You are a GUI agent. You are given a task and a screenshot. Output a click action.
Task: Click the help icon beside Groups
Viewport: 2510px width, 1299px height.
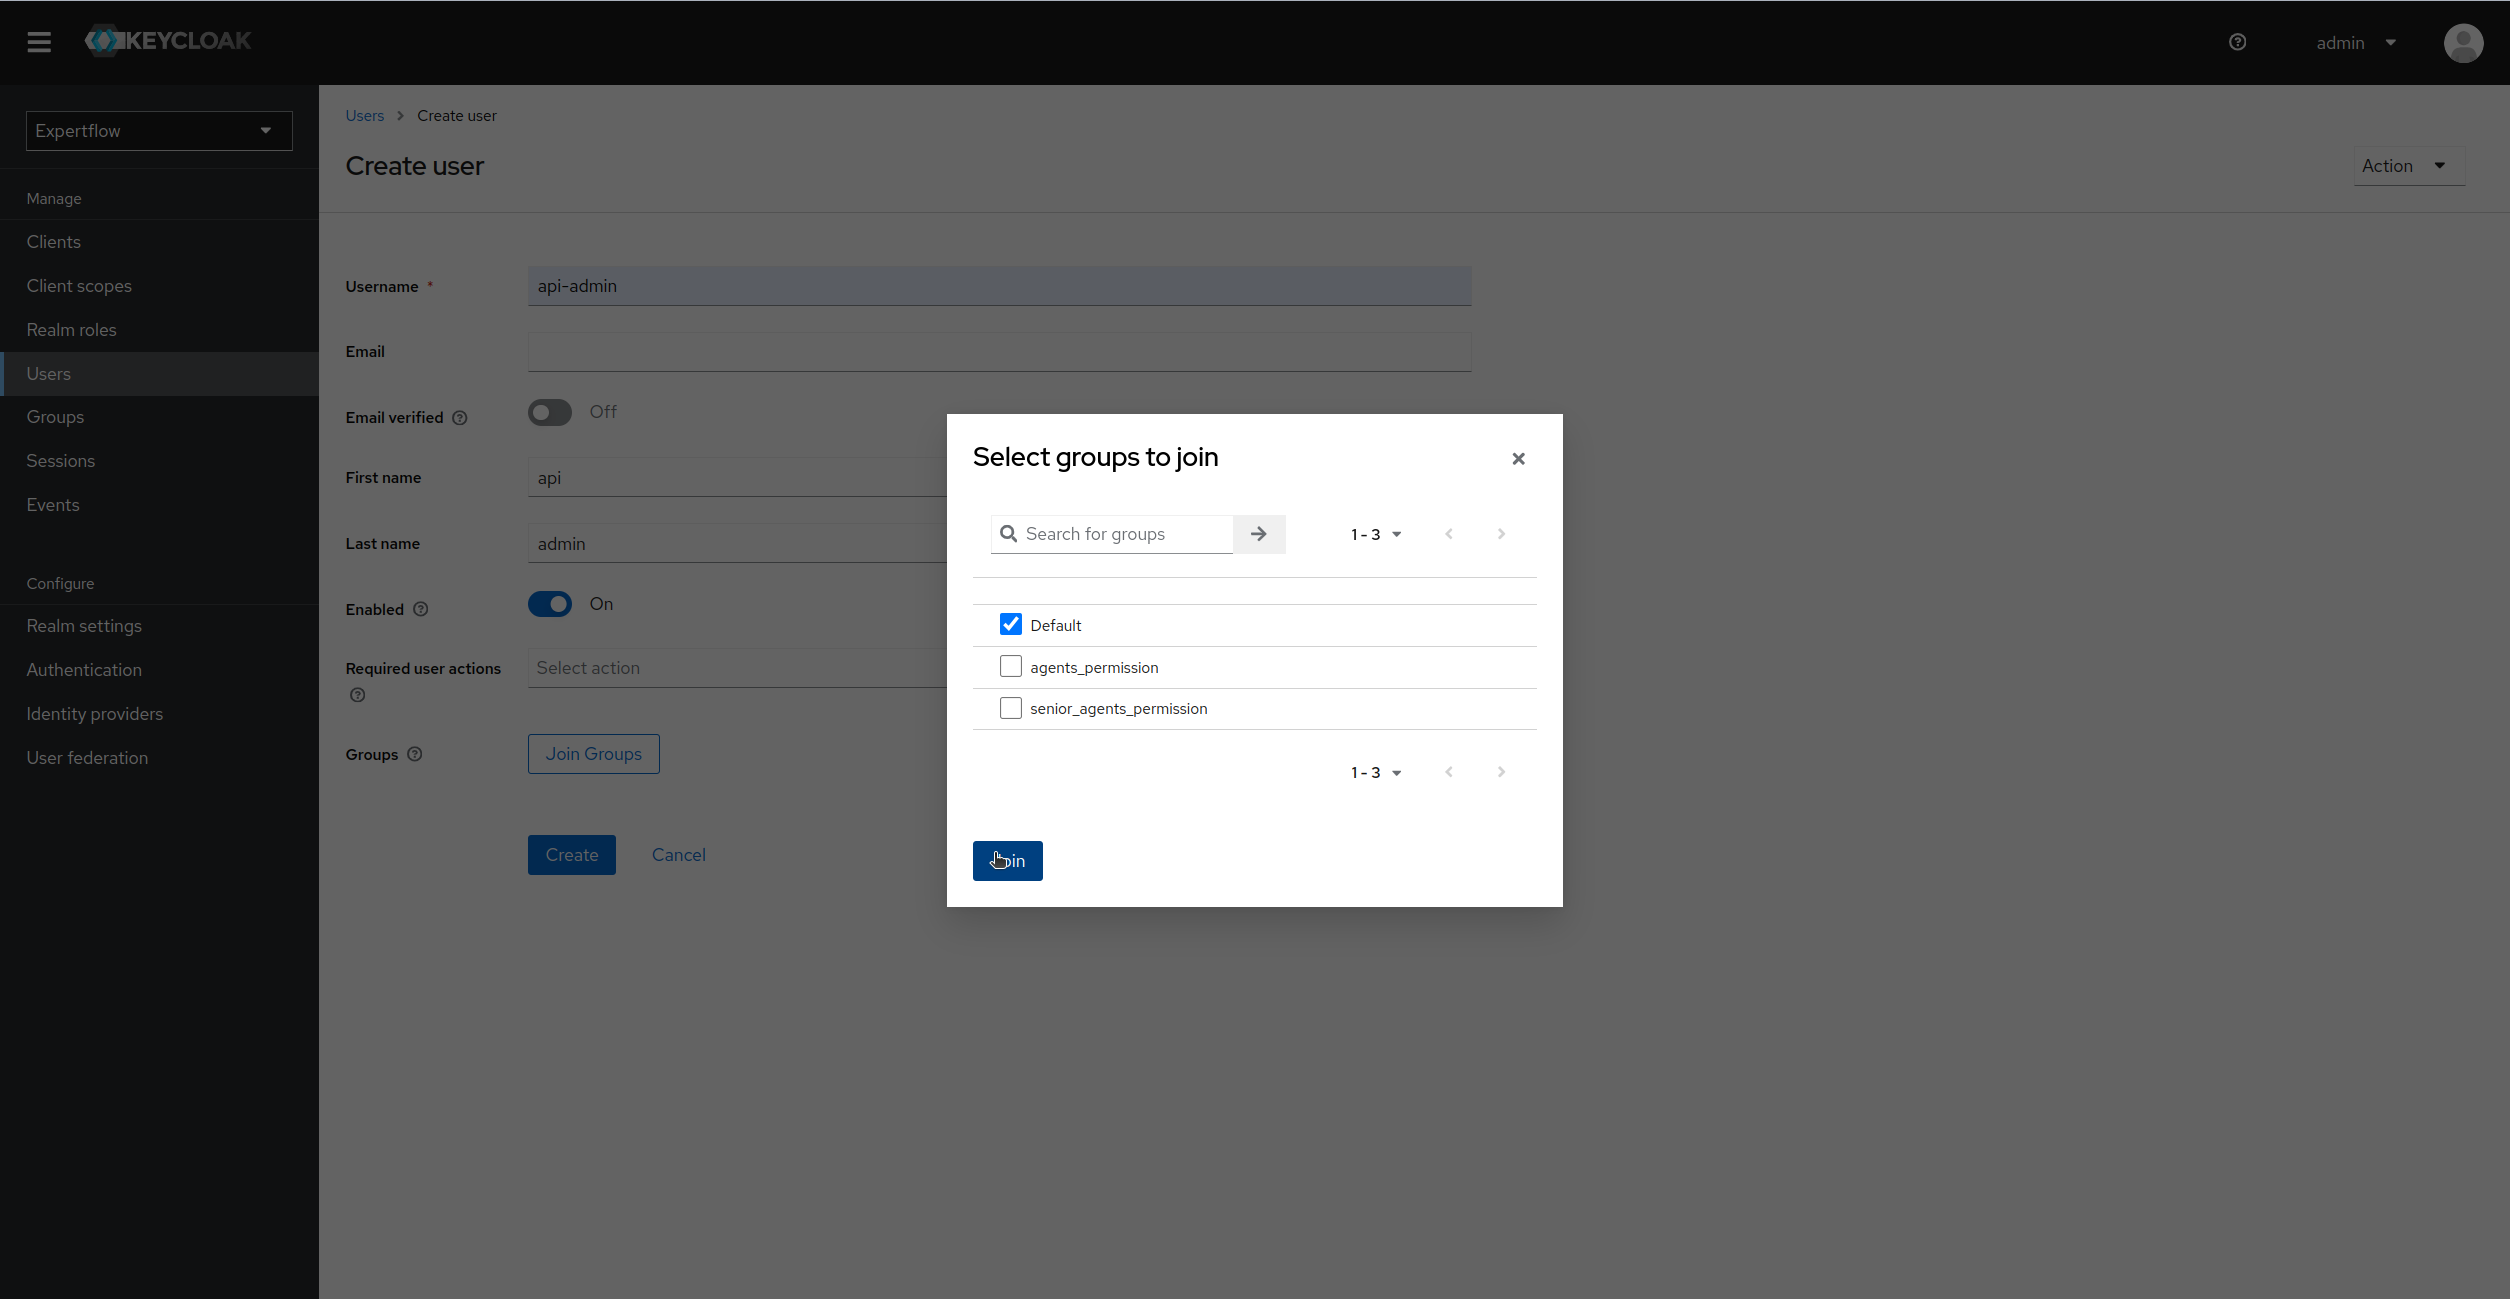(x=416, y=754)
